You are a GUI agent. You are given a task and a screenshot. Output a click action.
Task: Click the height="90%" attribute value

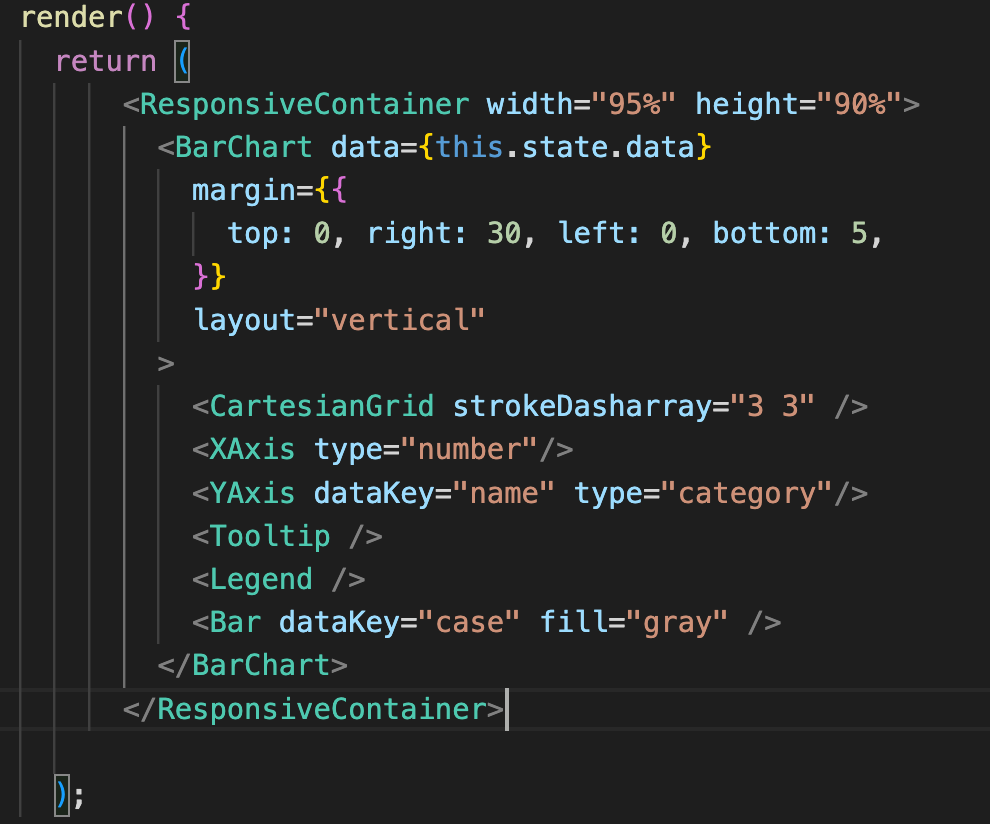click(x=859, y=104)
